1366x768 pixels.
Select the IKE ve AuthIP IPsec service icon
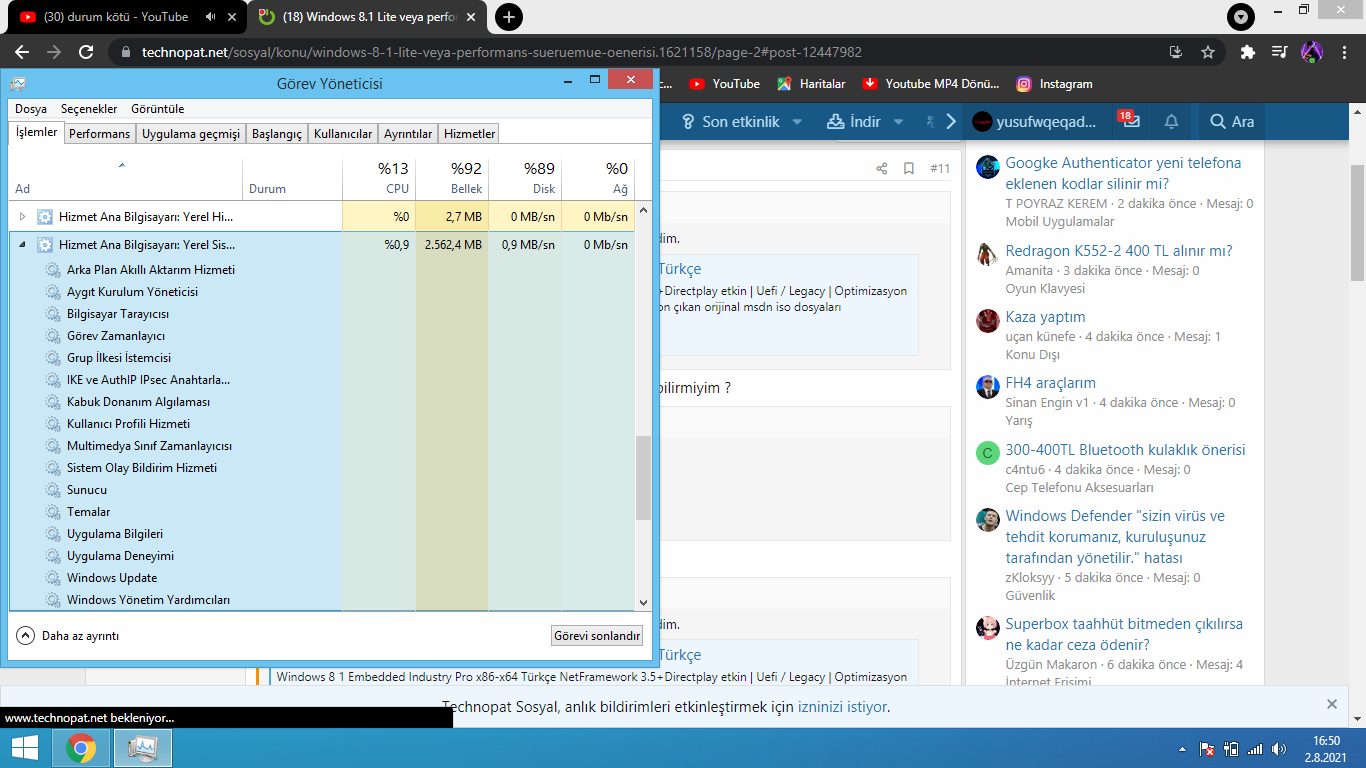click(53, 380)
